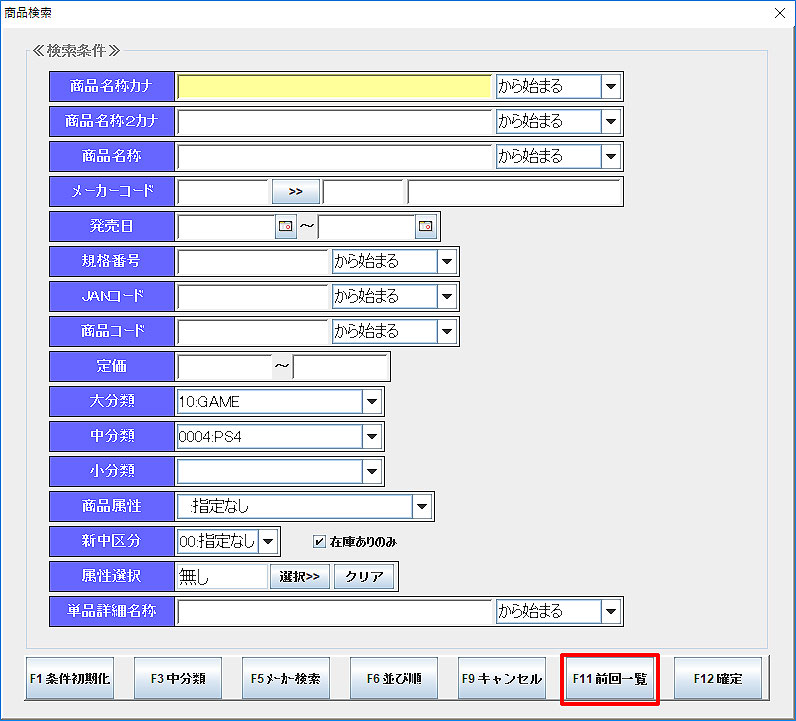Click the 属性選択 選択>> button

point(298,577)
